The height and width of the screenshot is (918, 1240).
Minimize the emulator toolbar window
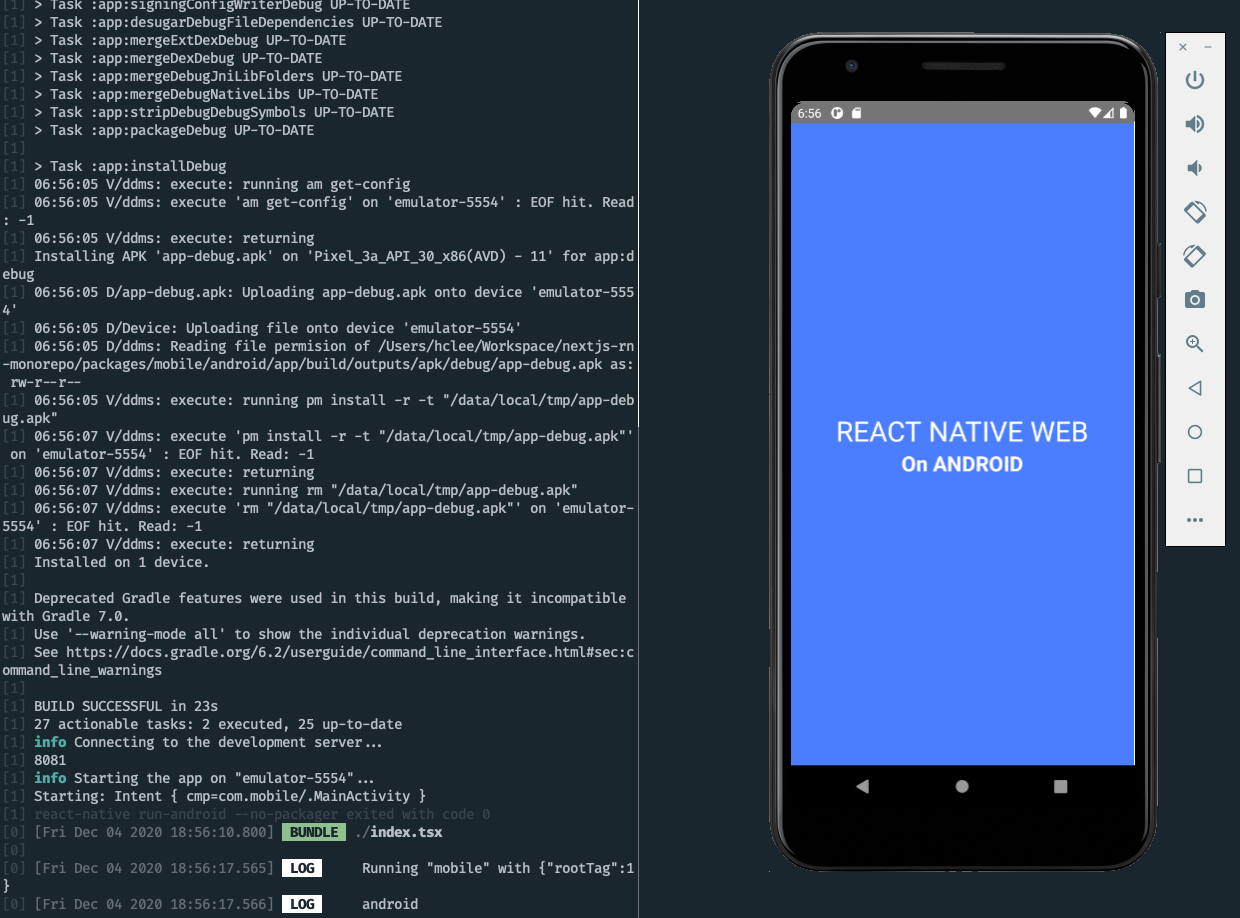click(1207, 47)
